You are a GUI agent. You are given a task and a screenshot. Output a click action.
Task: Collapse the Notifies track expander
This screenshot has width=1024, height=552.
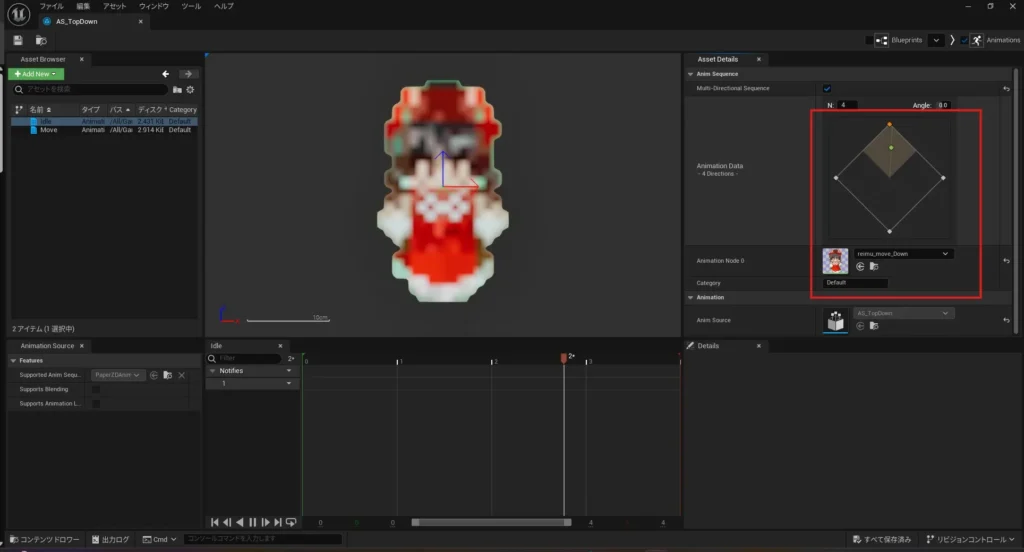point(212,370)
